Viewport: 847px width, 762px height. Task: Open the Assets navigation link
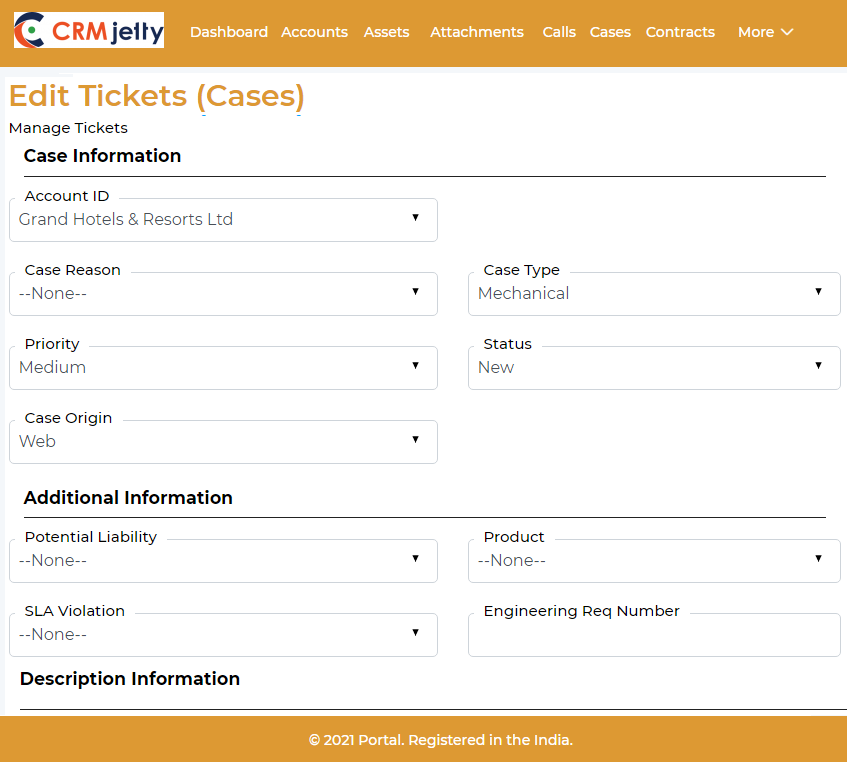tap(386, 32)
